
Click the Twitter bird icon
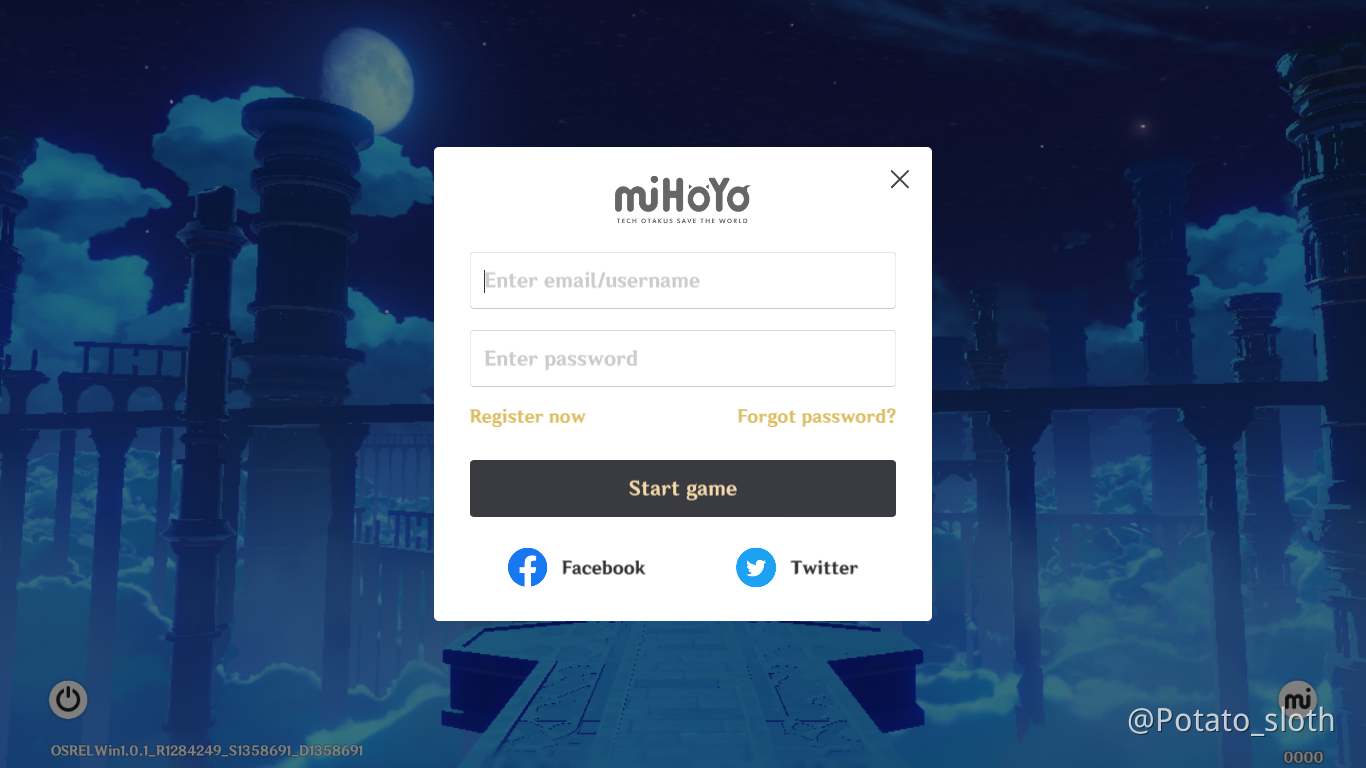(x=756, y=567)
